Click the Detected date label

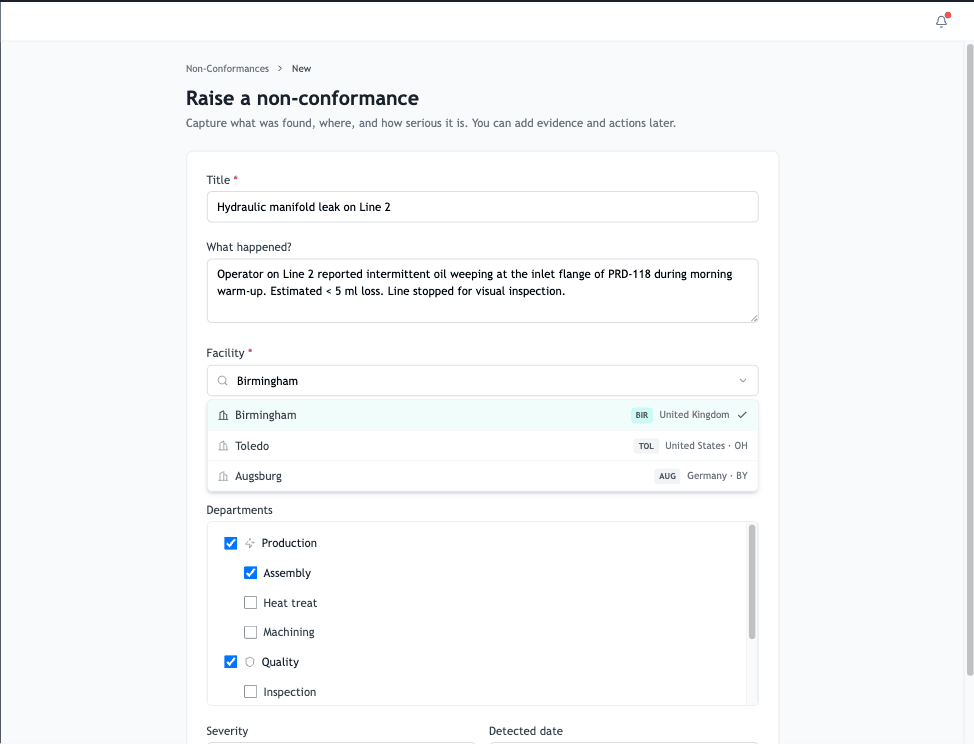point(526,731)
